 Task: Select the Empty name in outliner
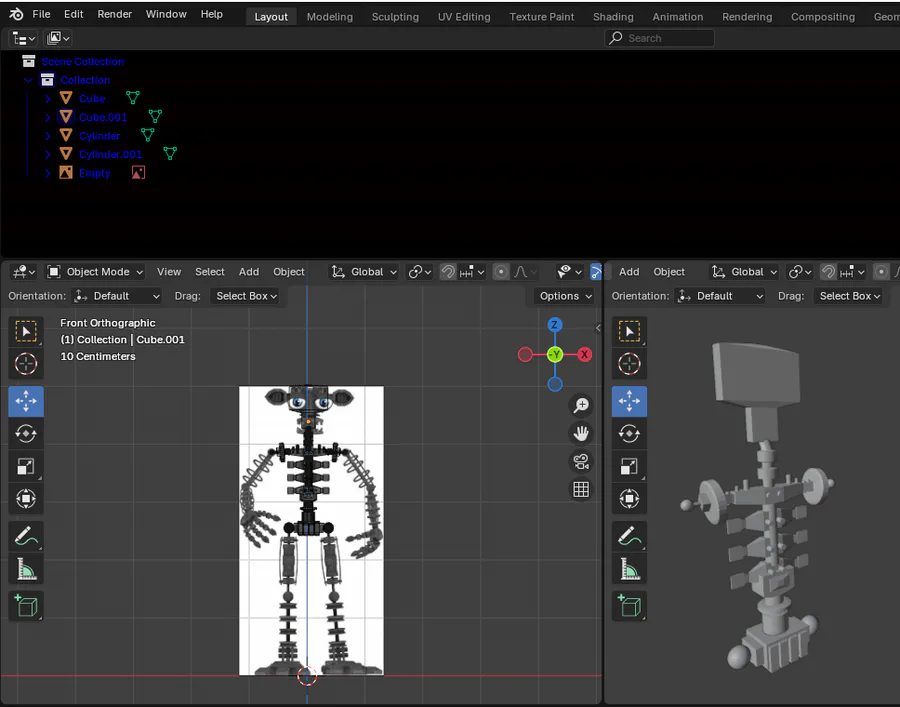(x=95, y=173)
